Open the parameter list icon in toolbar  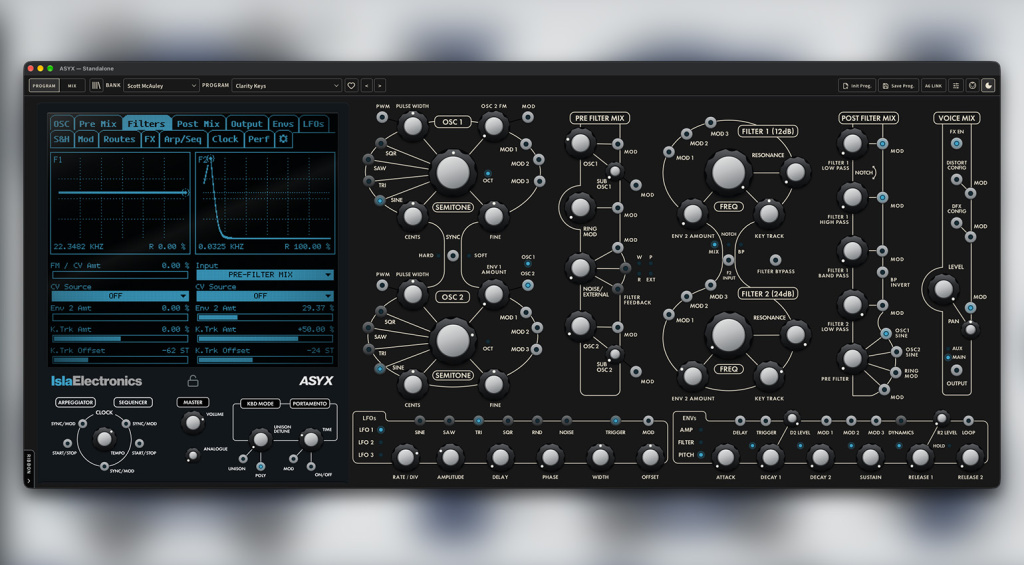(x=956, y=86)
